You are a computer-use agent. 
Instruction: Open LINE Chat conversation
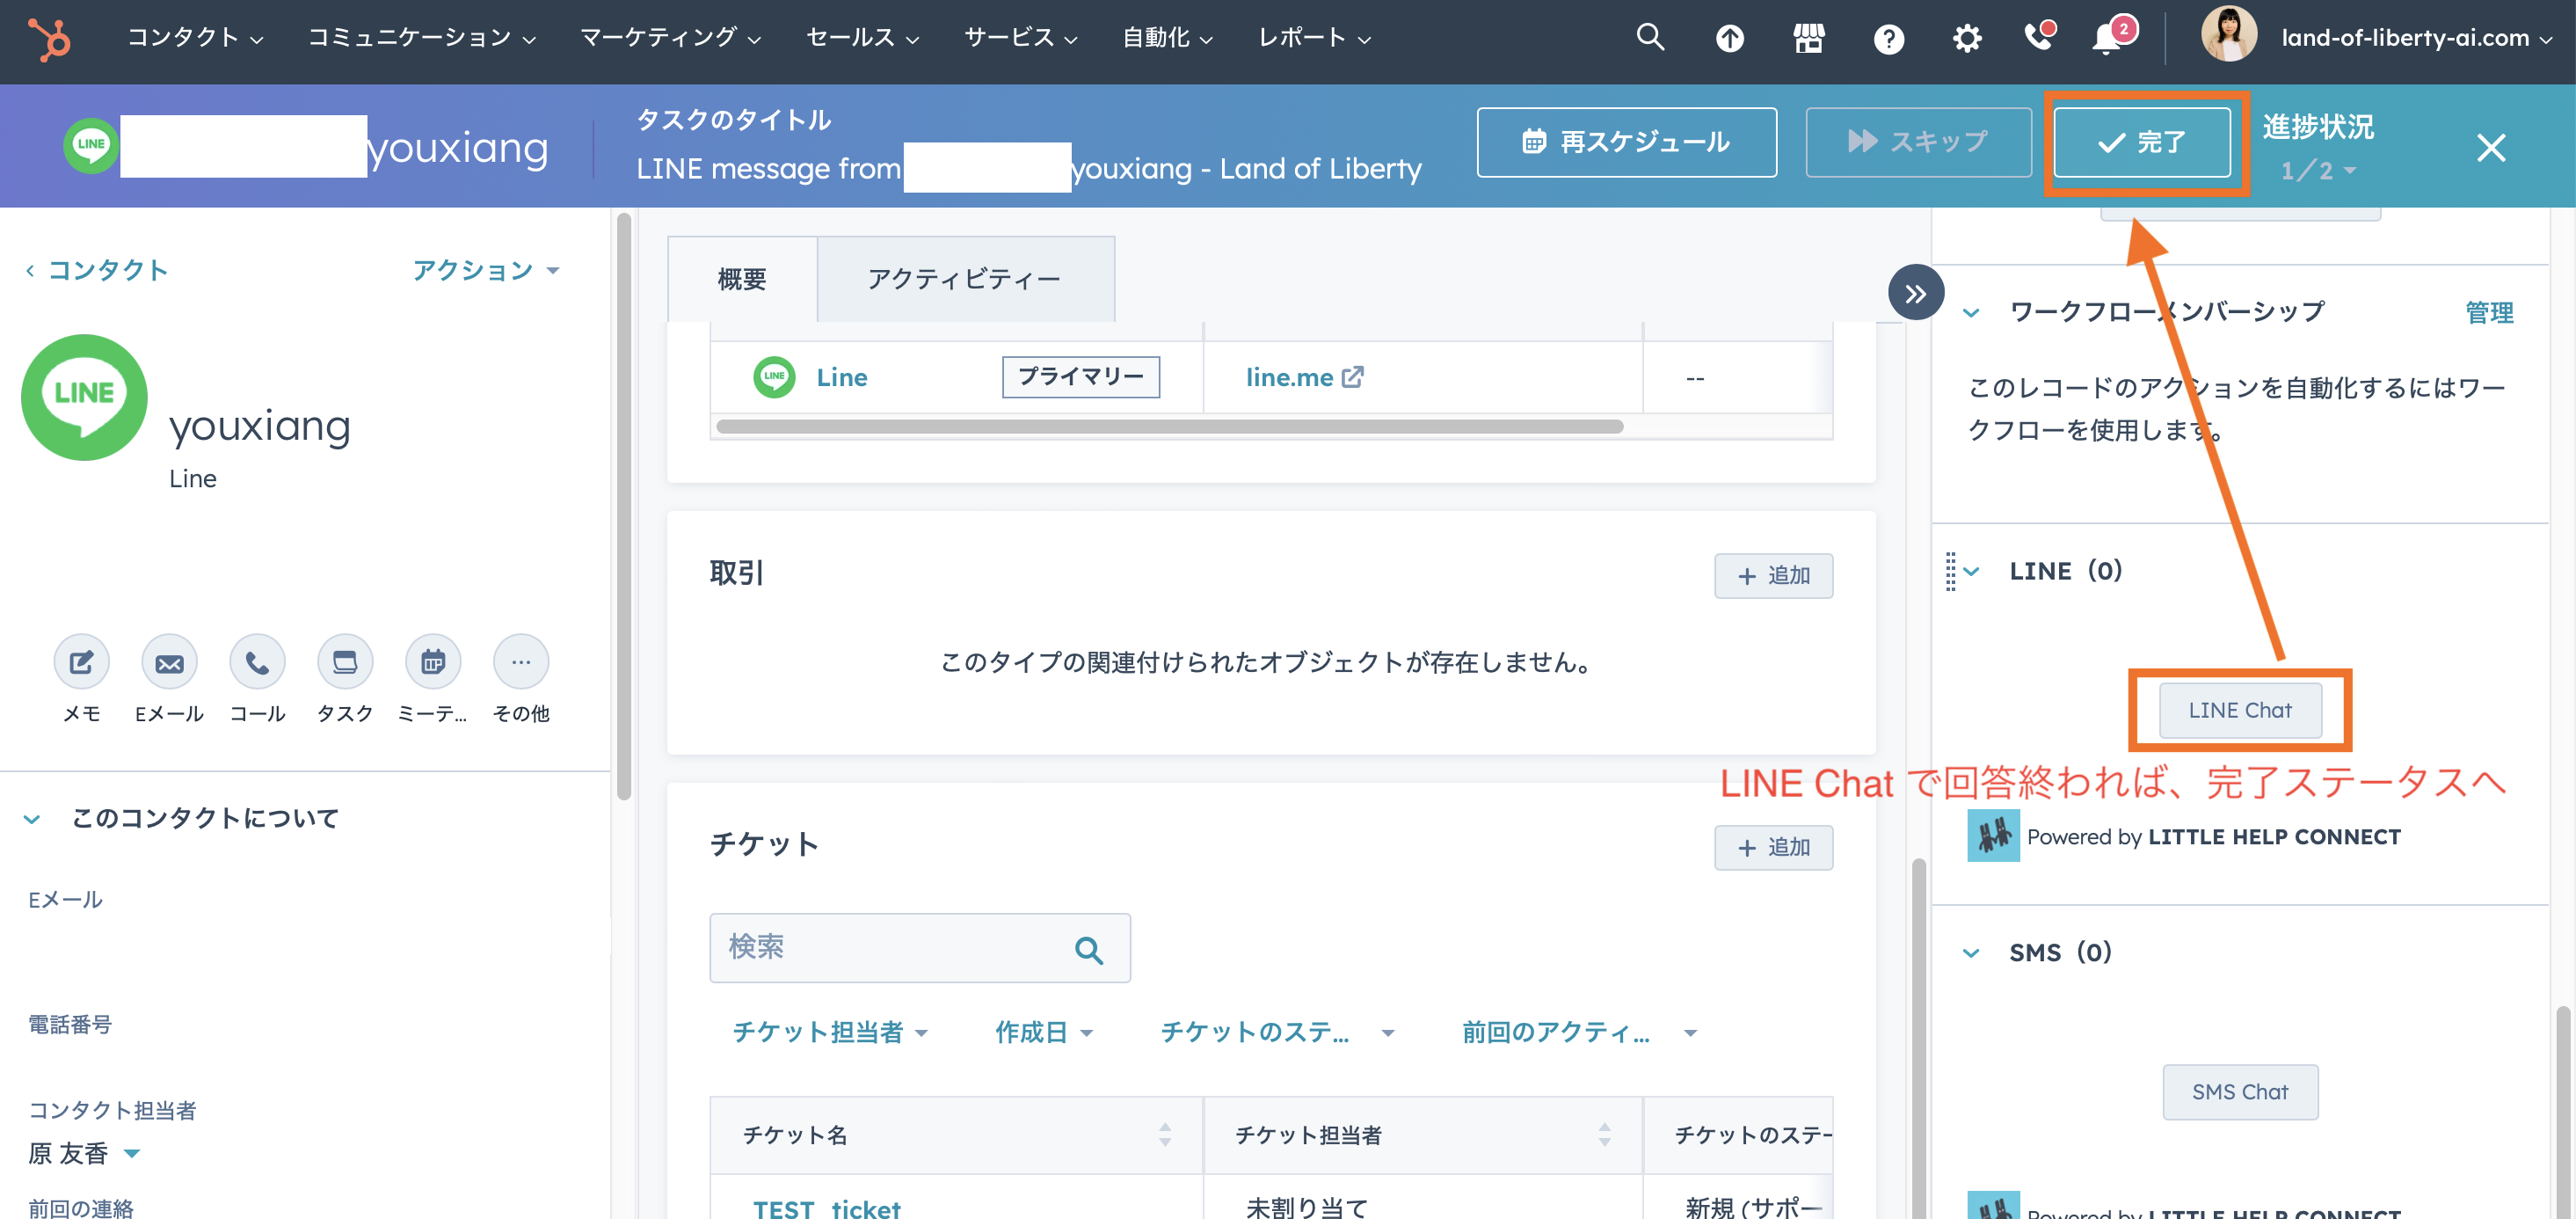pos(2239,710)
